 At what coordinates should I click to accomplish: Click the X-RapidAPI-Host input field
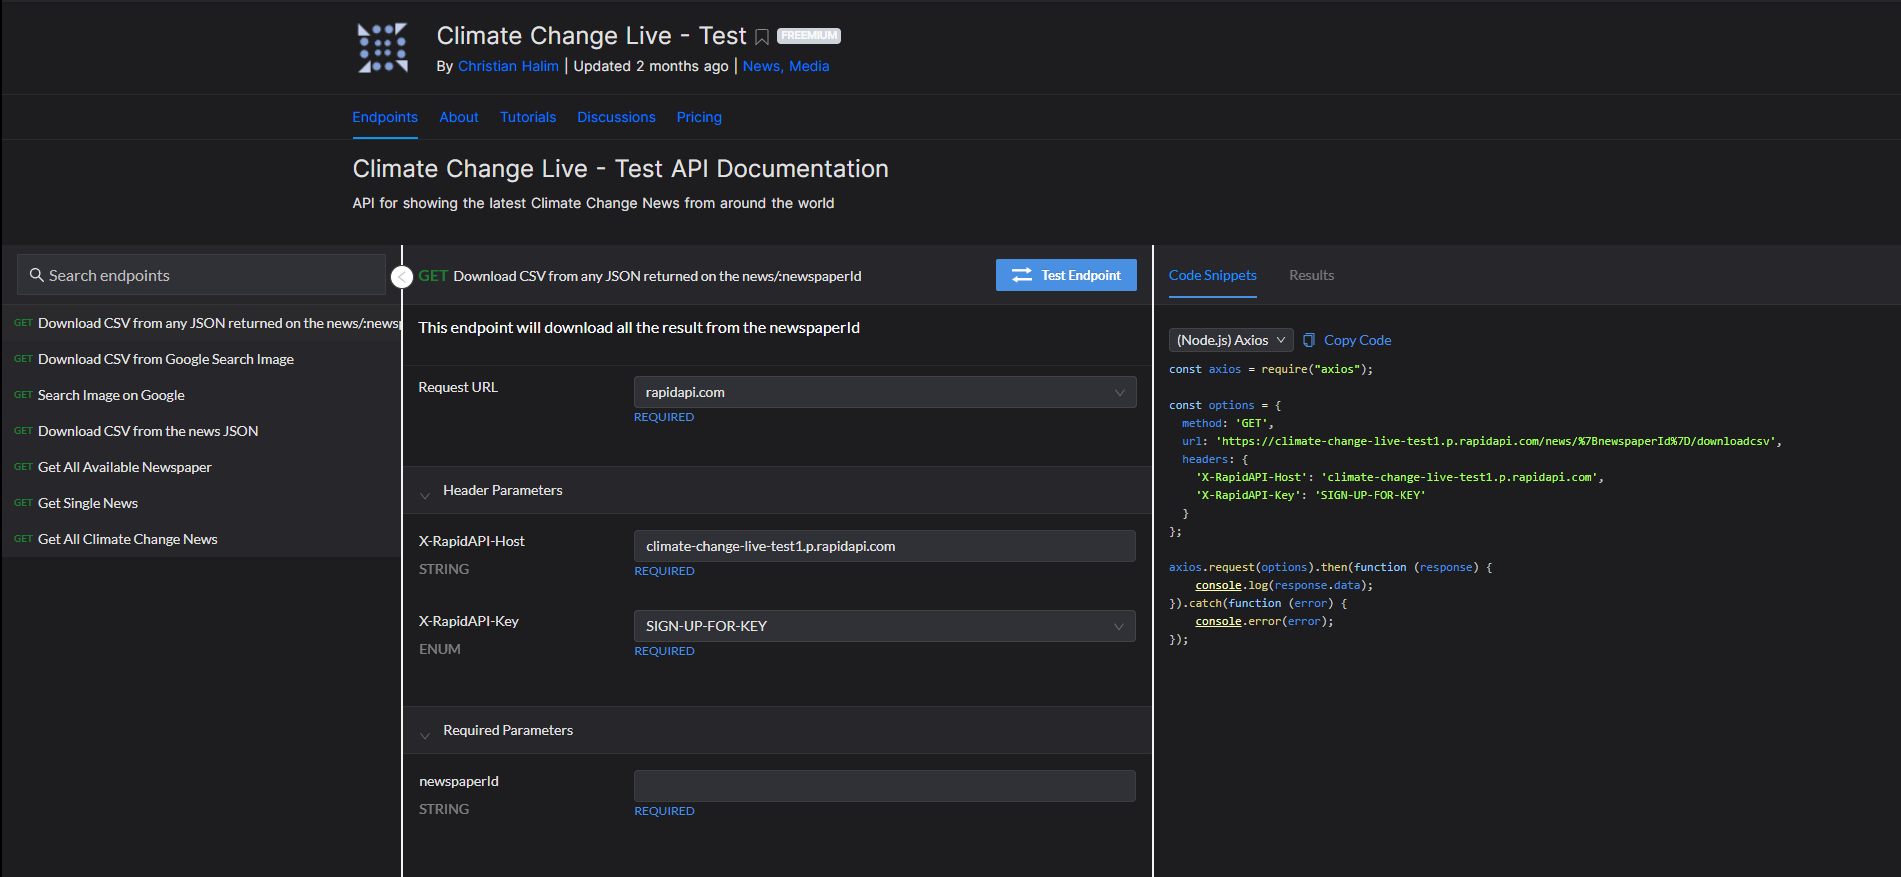tap(885, 546)
